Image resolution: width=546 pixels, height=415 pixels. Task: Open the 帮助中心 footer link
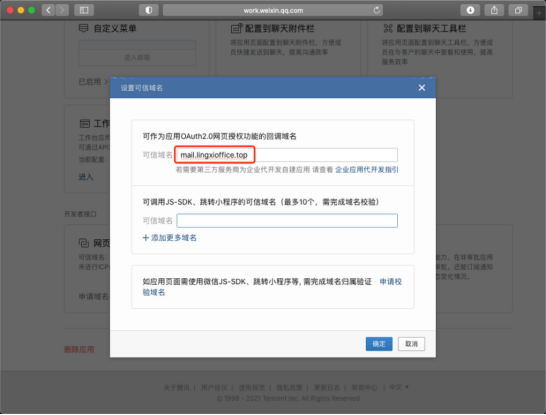pos(364,387)
